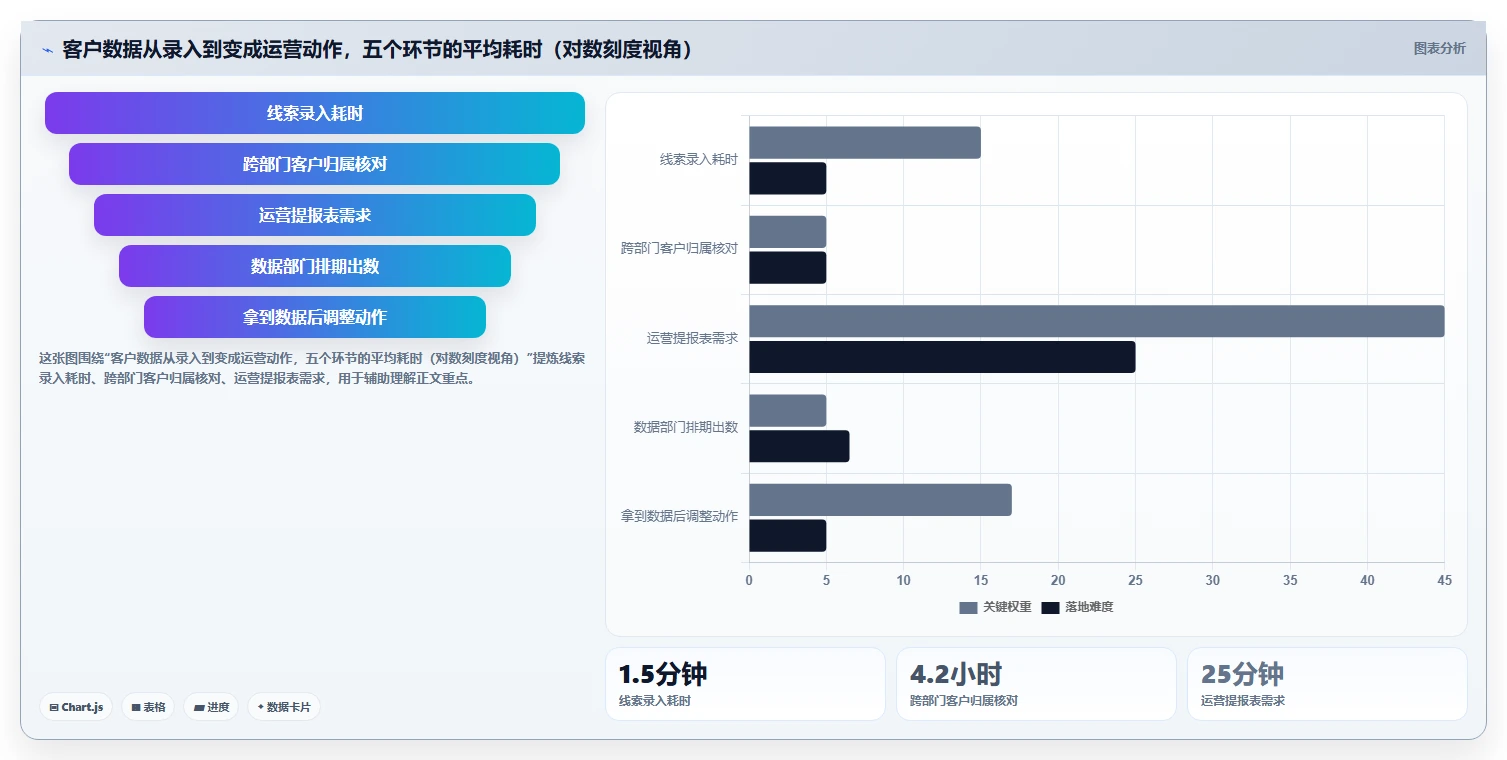Click the 运营提报表需求 y-axis label
The image size is (1507, 760).
click(x=692, y=338)
